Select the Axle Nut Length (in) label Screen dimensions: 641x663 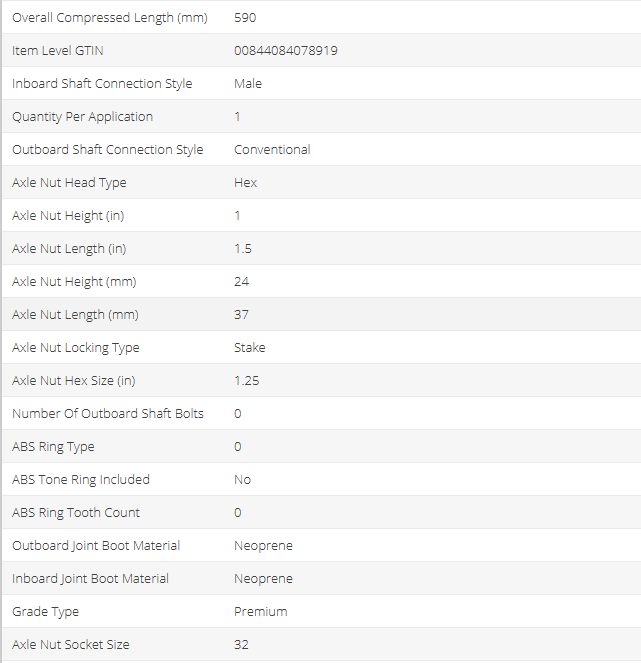(69, 249)
